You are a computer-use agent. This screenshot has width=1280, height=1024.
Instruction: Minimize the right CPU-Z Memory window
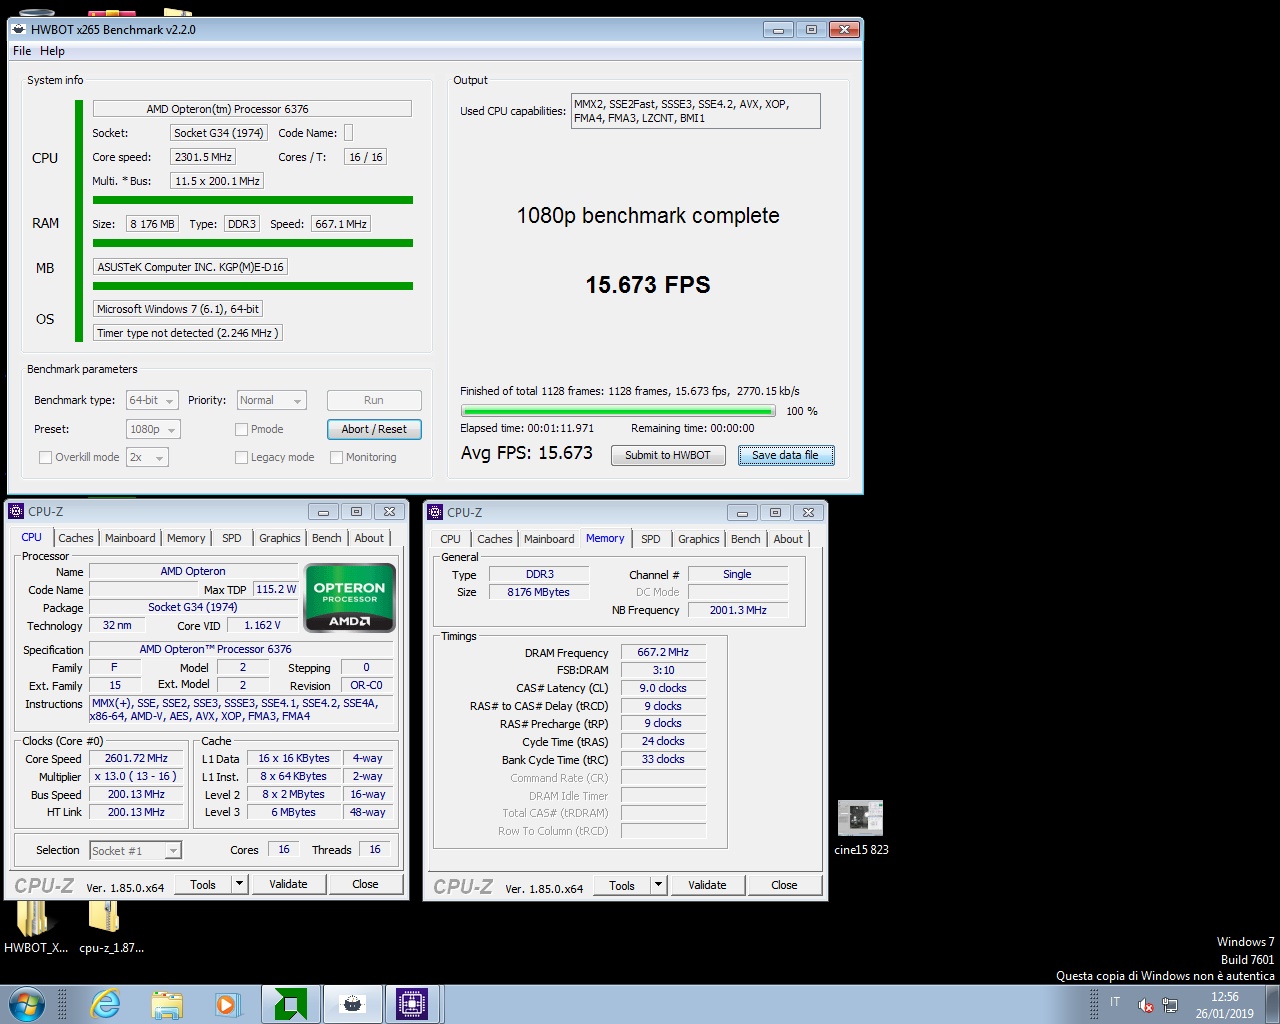(742, 512)
